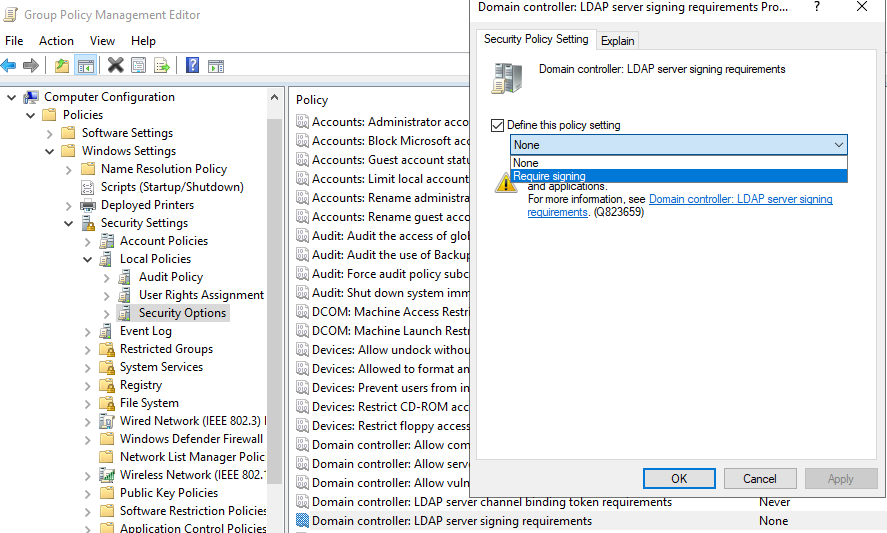Open the Action menu

pos(56,41)
